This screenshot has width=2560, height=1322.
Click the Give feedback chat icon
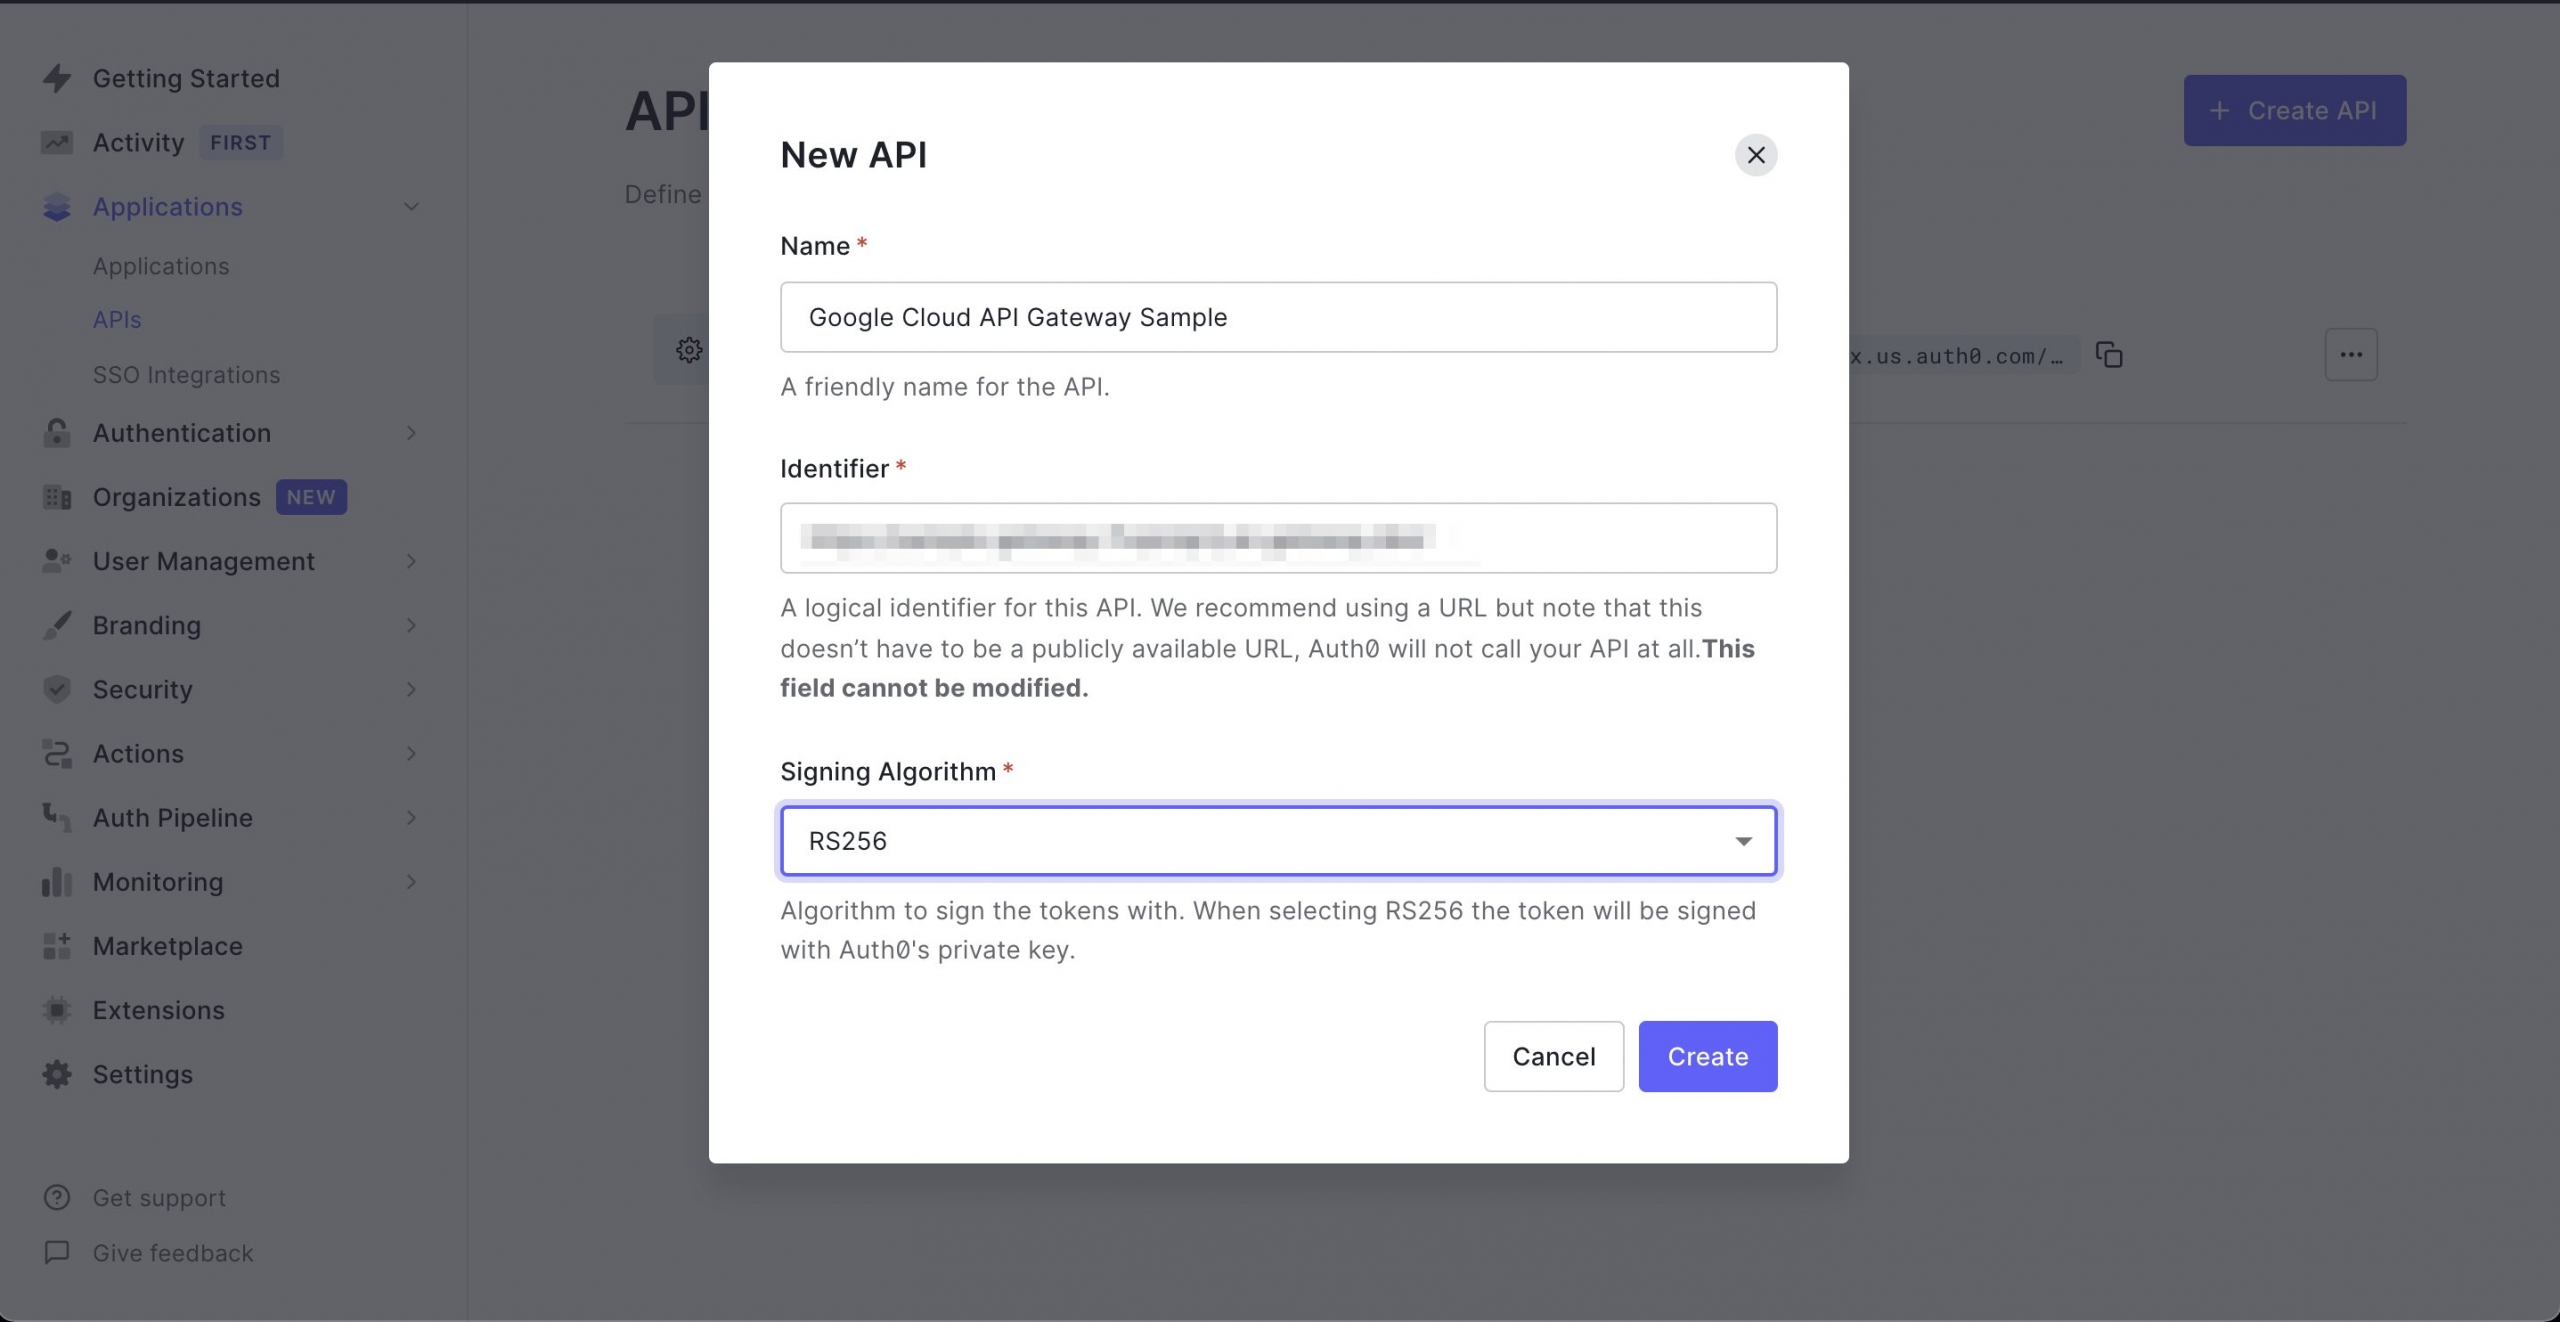coord(57,1252)
